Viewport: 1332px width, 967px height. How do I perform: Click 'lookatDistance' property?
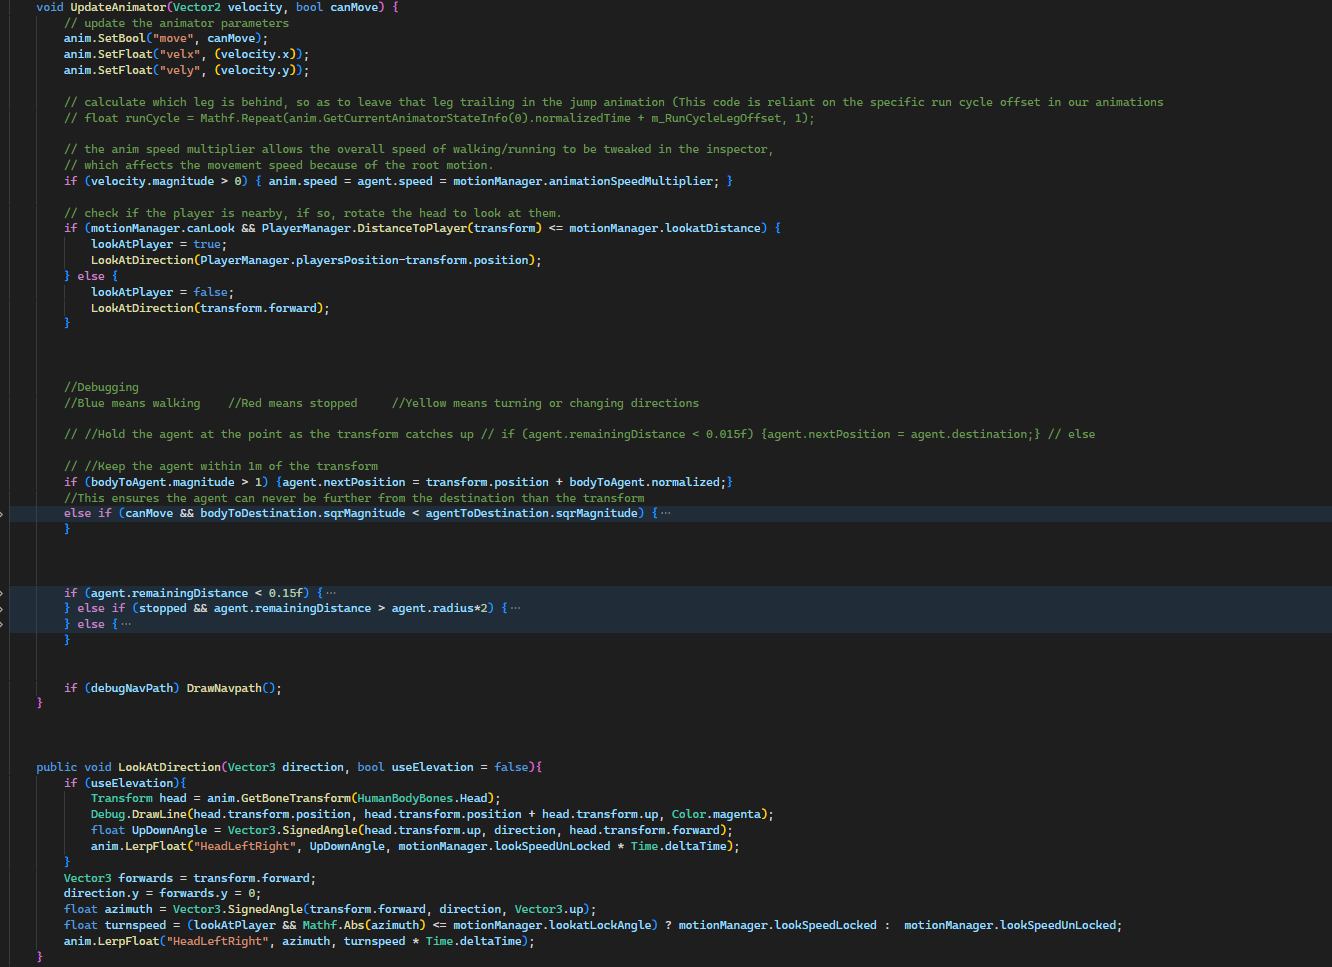(712, 229)
